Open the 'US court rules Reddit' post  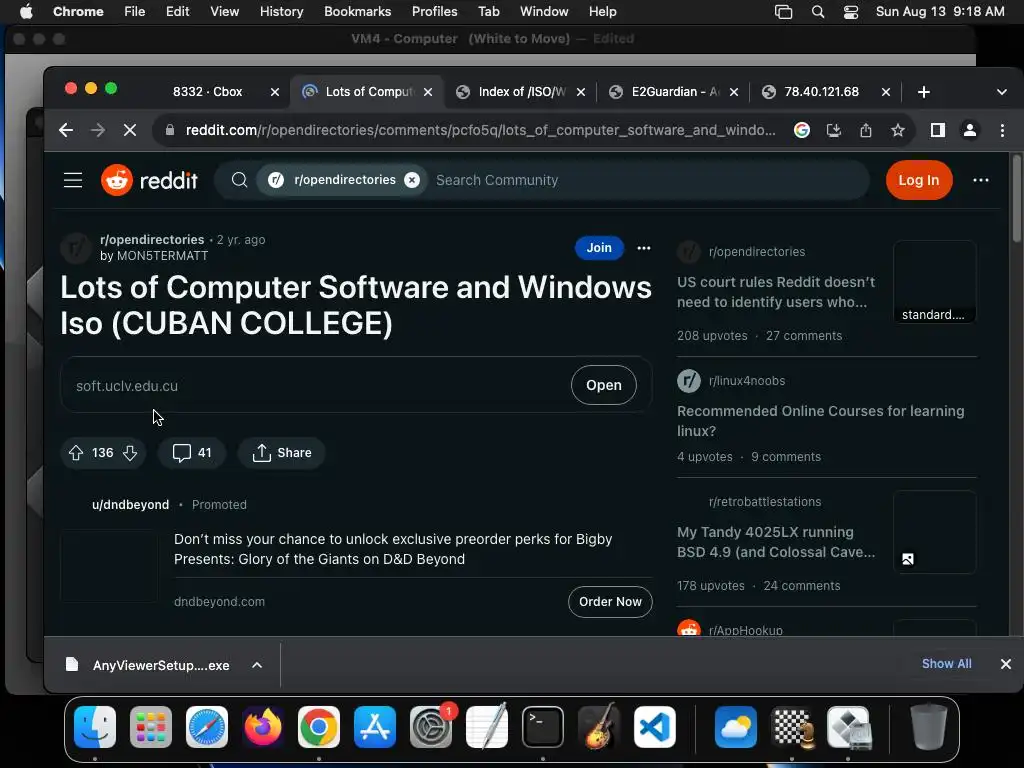pos(776,292)
